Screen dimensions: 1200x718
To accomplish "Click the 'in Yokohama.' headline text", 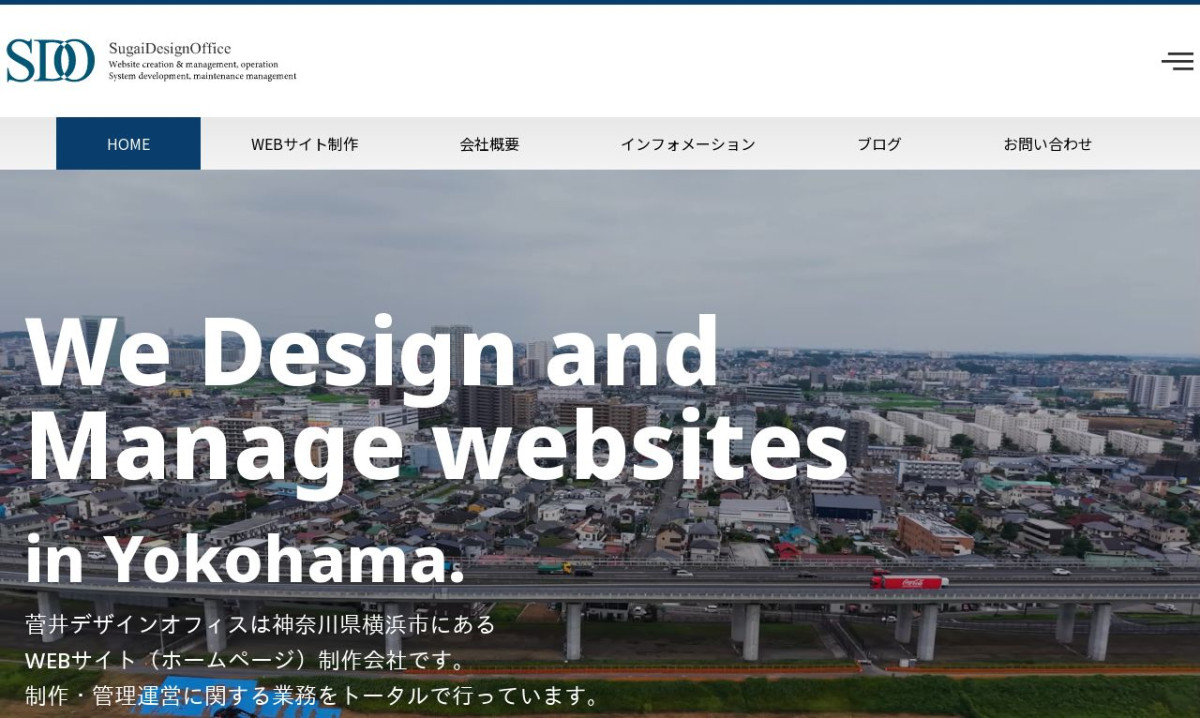I will (x=245, y=558).
